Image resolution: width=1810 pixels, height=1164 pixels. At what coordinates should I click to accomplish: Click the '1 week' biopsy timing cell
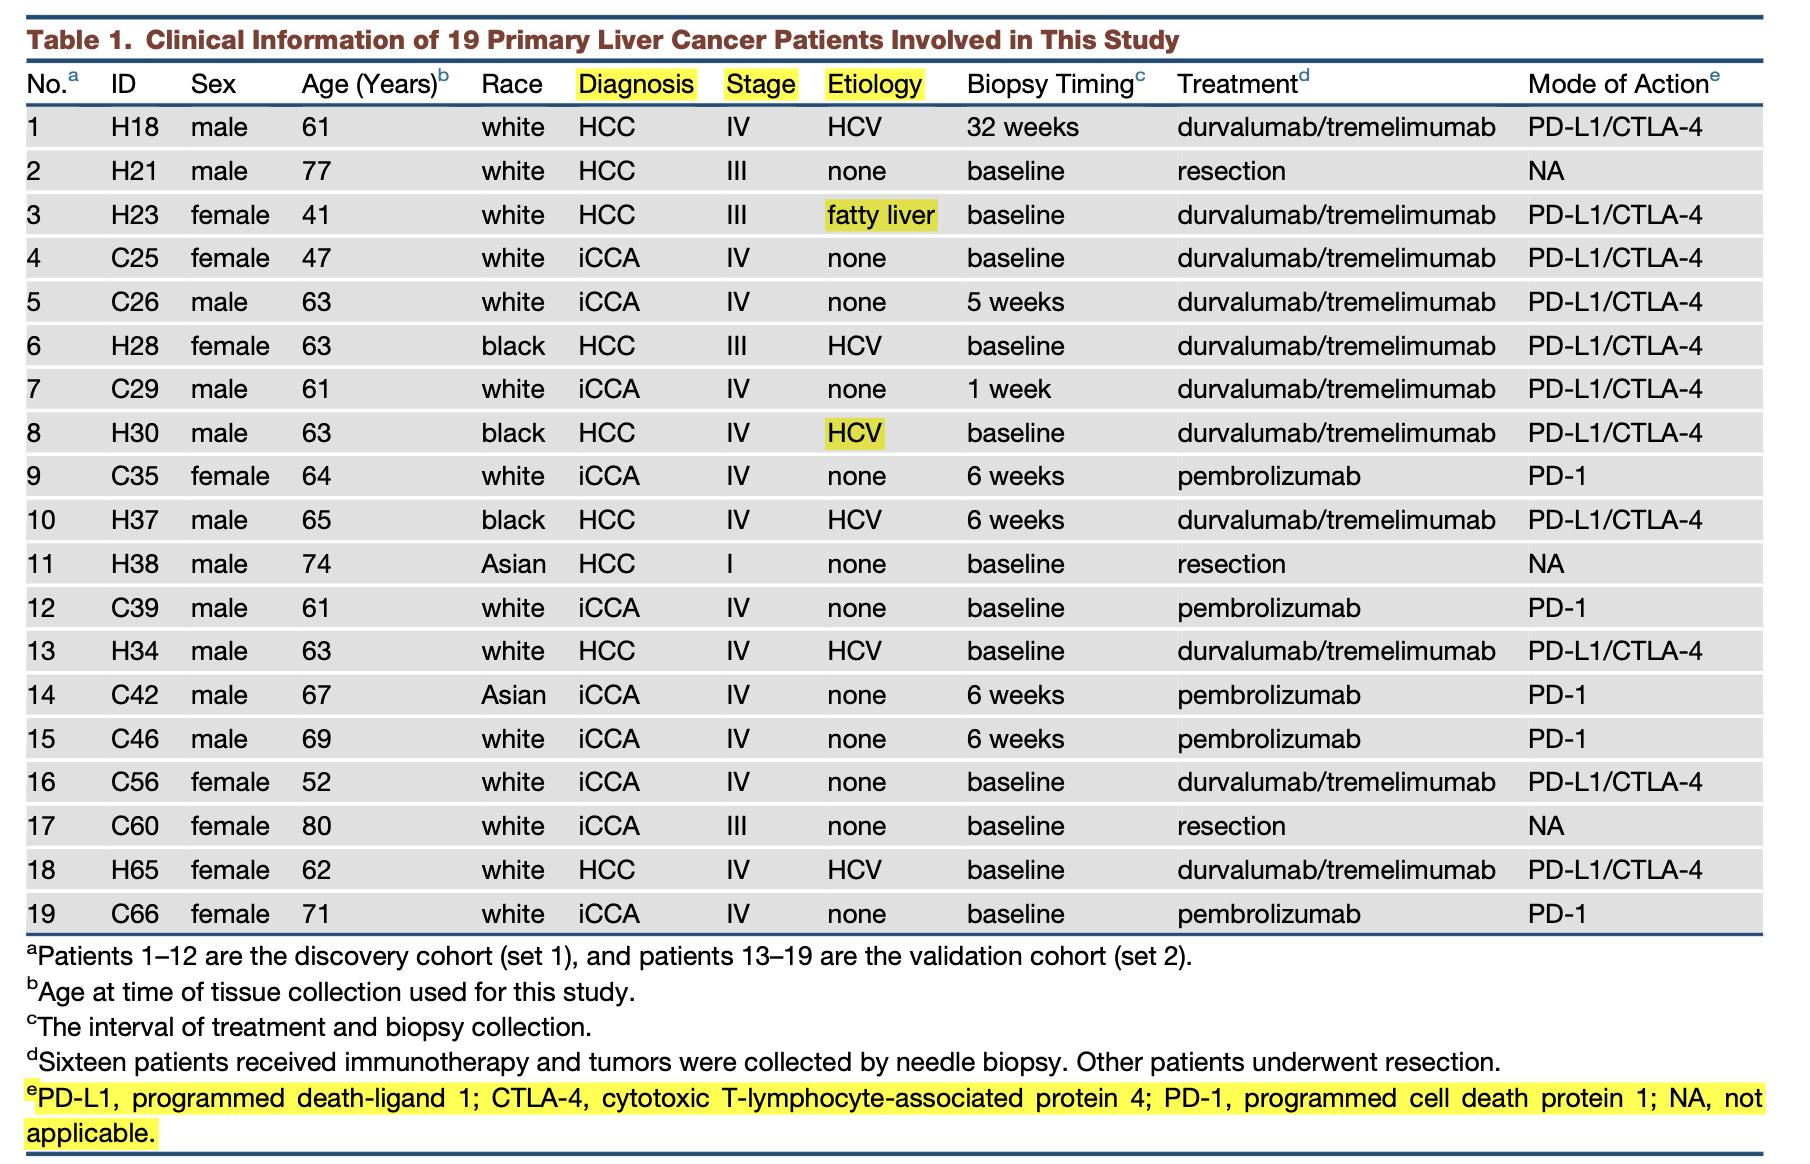pos(1009,389)
